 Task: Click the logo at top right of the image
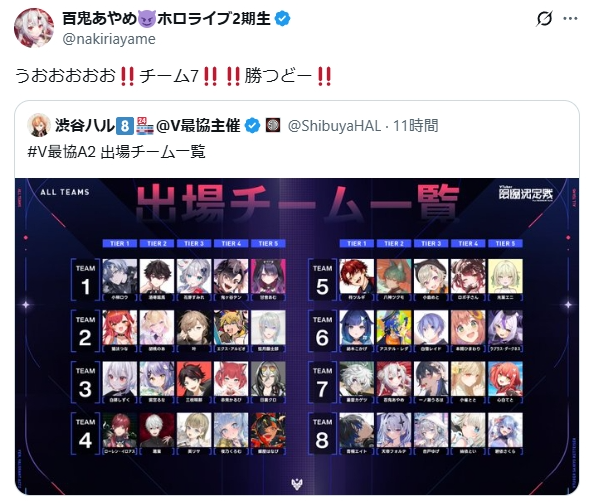click(526, 193)
